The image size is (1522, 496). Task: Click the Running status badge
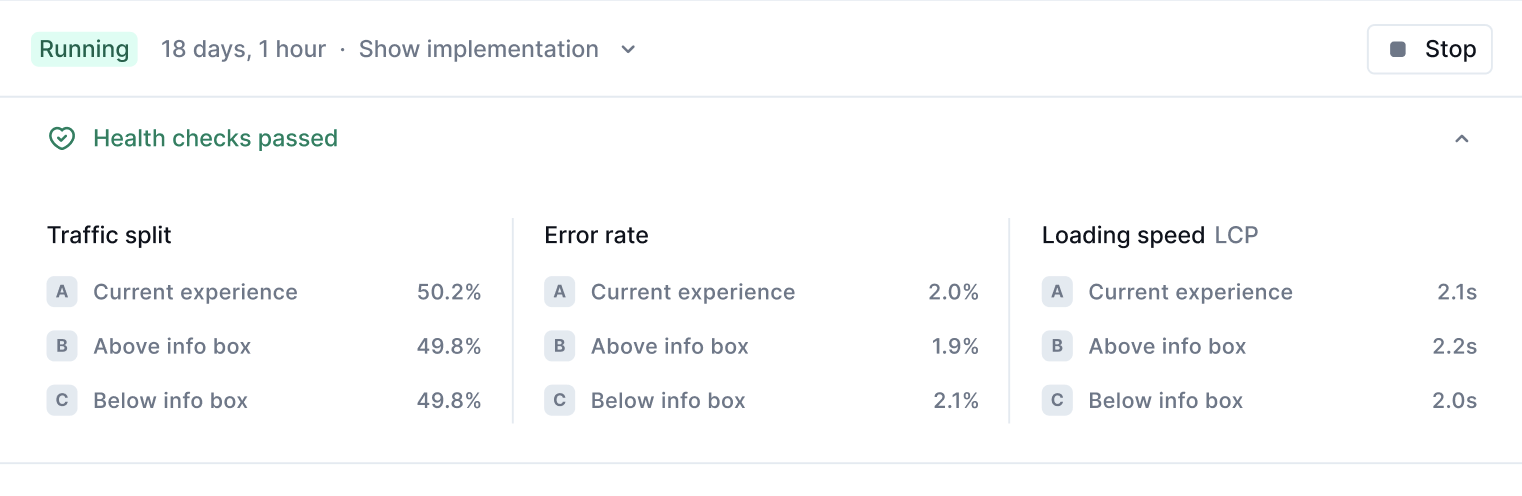click(x=85, y=49)
